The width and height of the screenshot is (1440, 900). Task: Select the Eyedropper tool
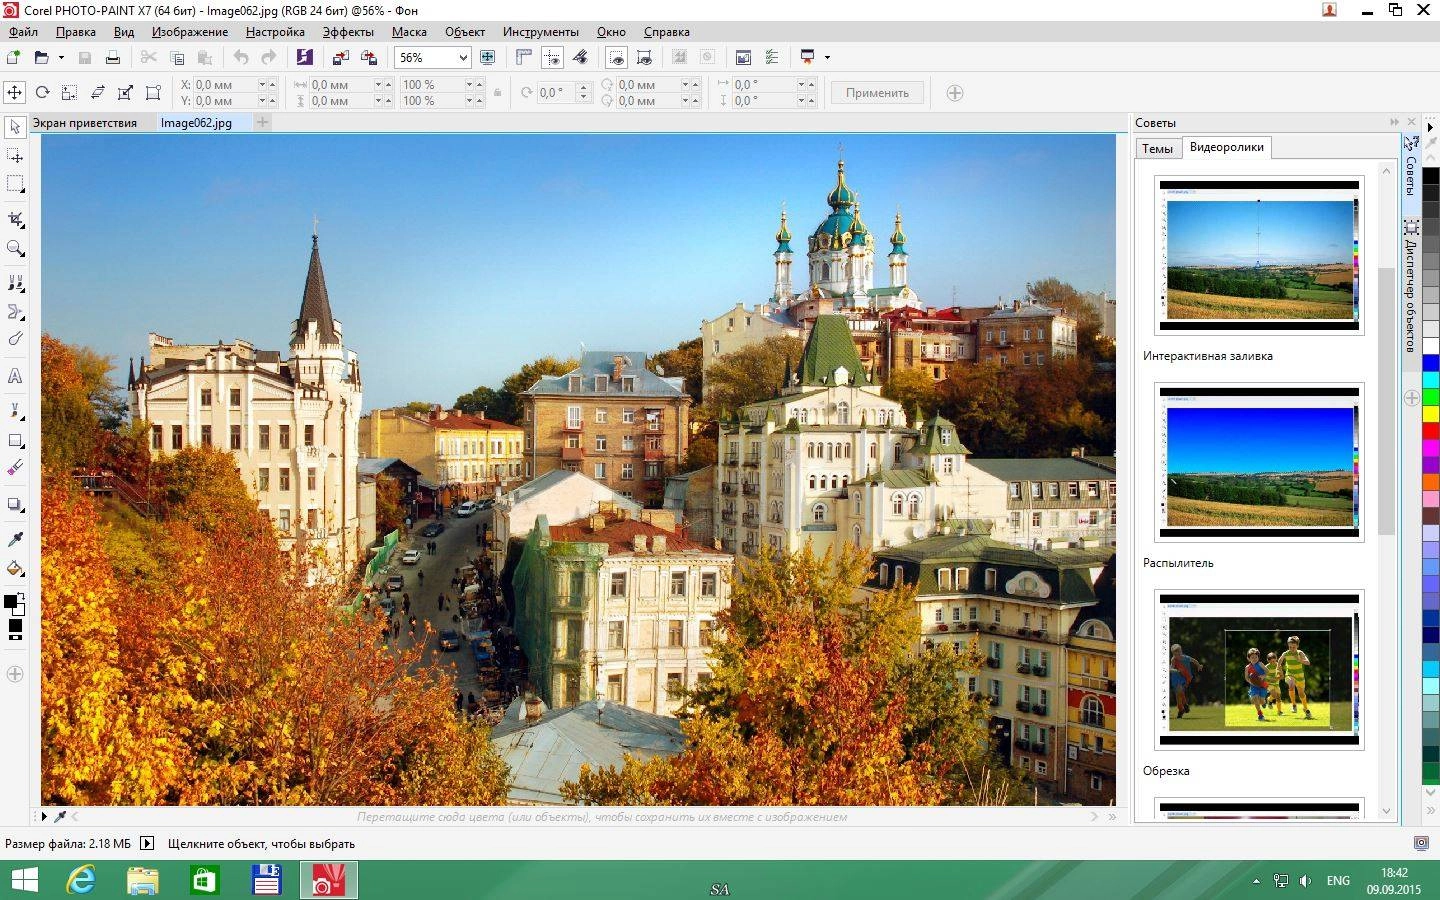click(x=15, y=540)
